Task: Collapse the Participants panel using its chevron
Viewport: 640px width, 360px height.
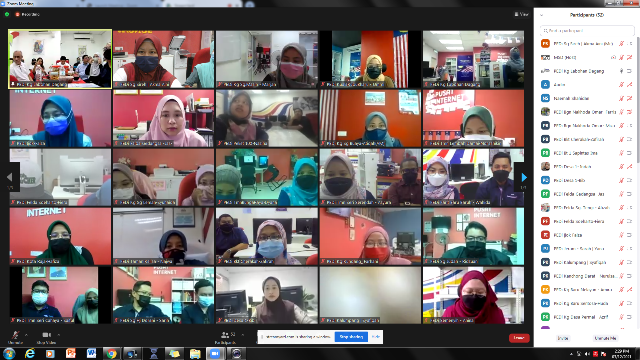Action: [x=542, y=15]
